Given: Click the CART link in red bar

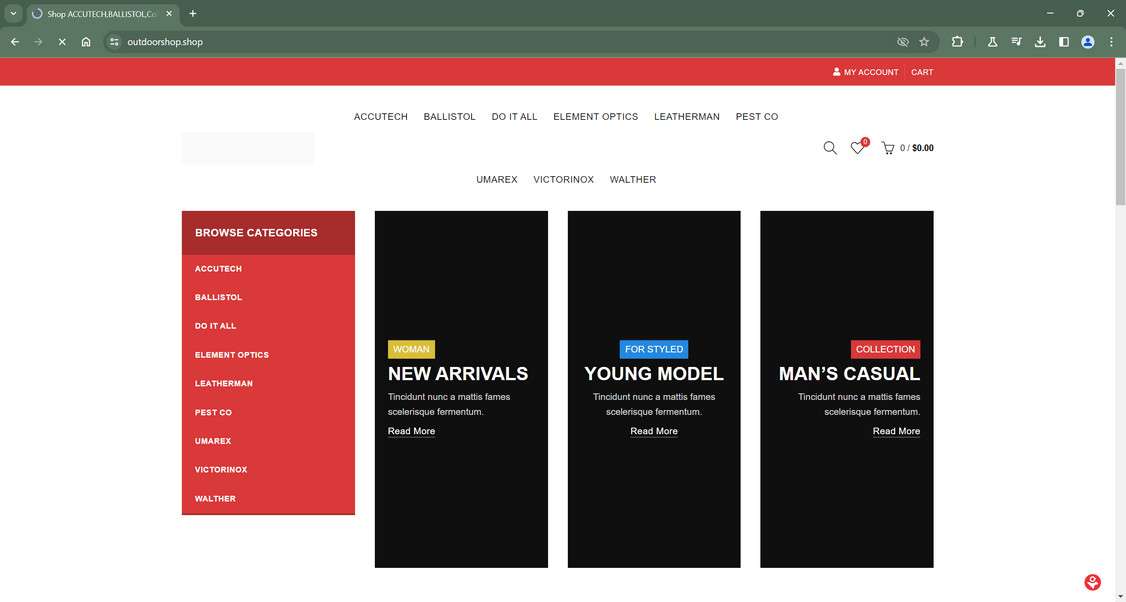Looking at the screenshot, I should click(922, 72).
